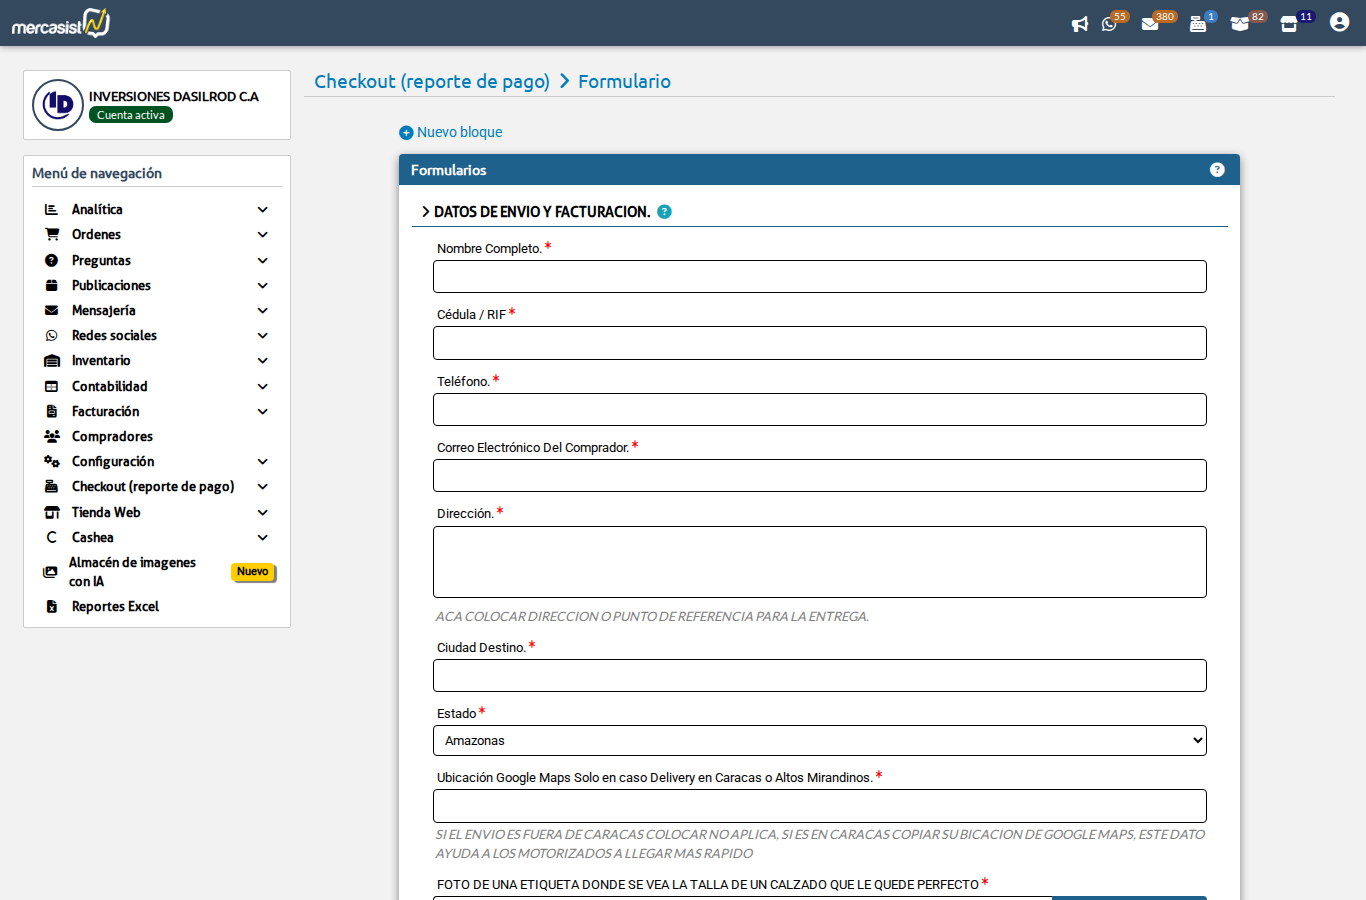Open the help icon beside DATOS DE ENVIO
Image resolution: width=1366 pixels, height=900 pixels.
[x=665, y=212]
